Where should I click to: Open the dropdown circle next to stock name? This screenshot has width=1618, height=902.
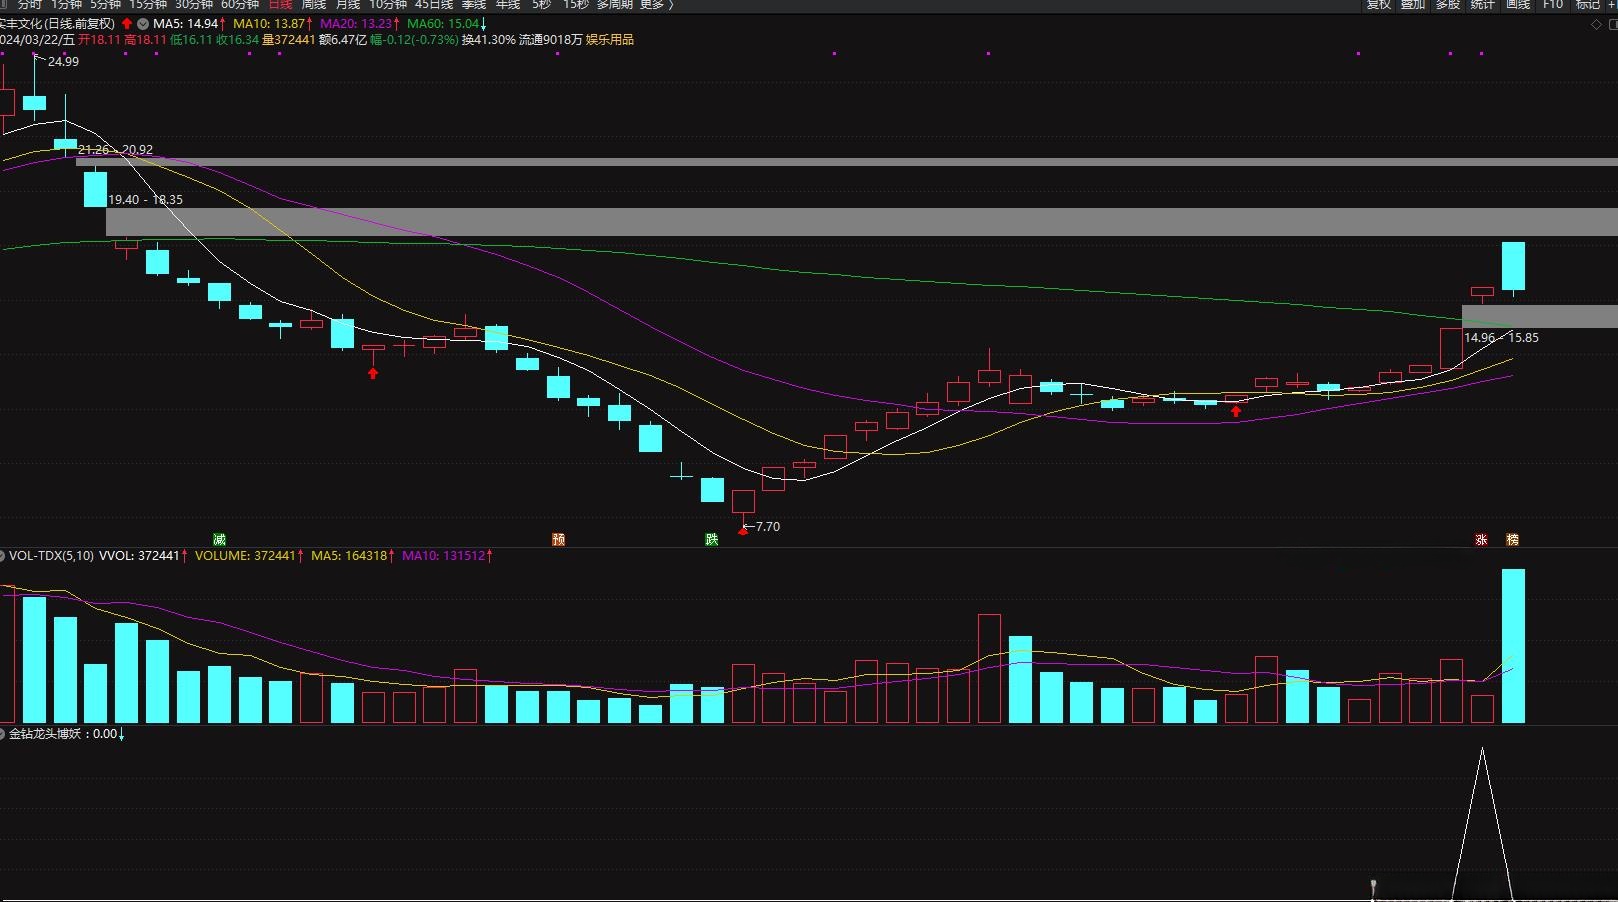click(x=143, y=24)
